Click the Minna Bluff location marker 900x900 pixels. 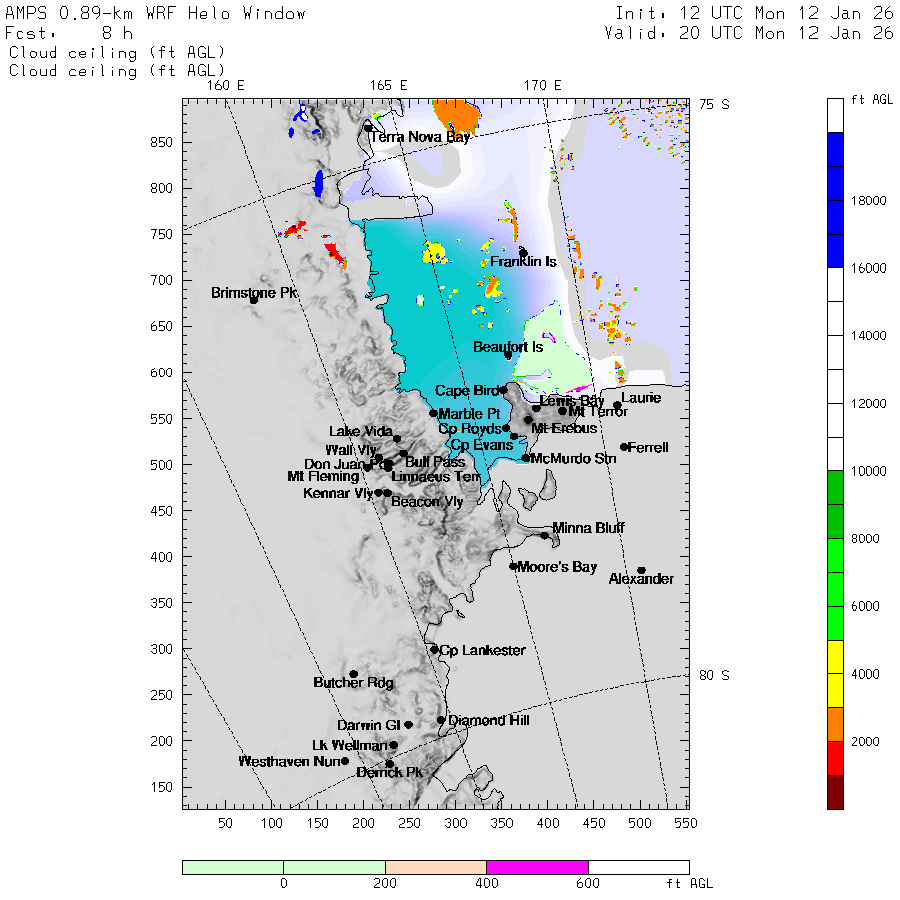(545, 535)
